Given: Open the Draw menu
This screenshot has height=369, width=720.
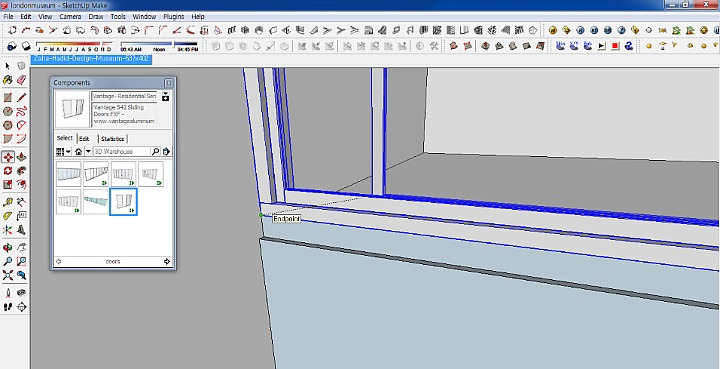Looking at the screenshot, I should tap(96, 17).
